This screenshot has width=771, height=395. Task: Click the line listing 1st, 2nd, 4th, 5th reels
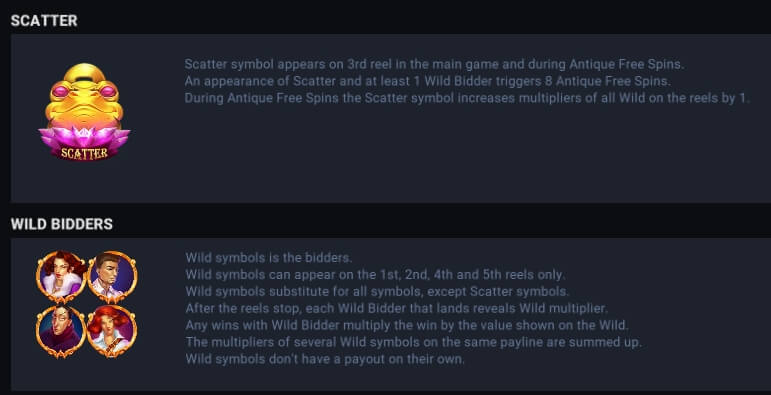376,274
